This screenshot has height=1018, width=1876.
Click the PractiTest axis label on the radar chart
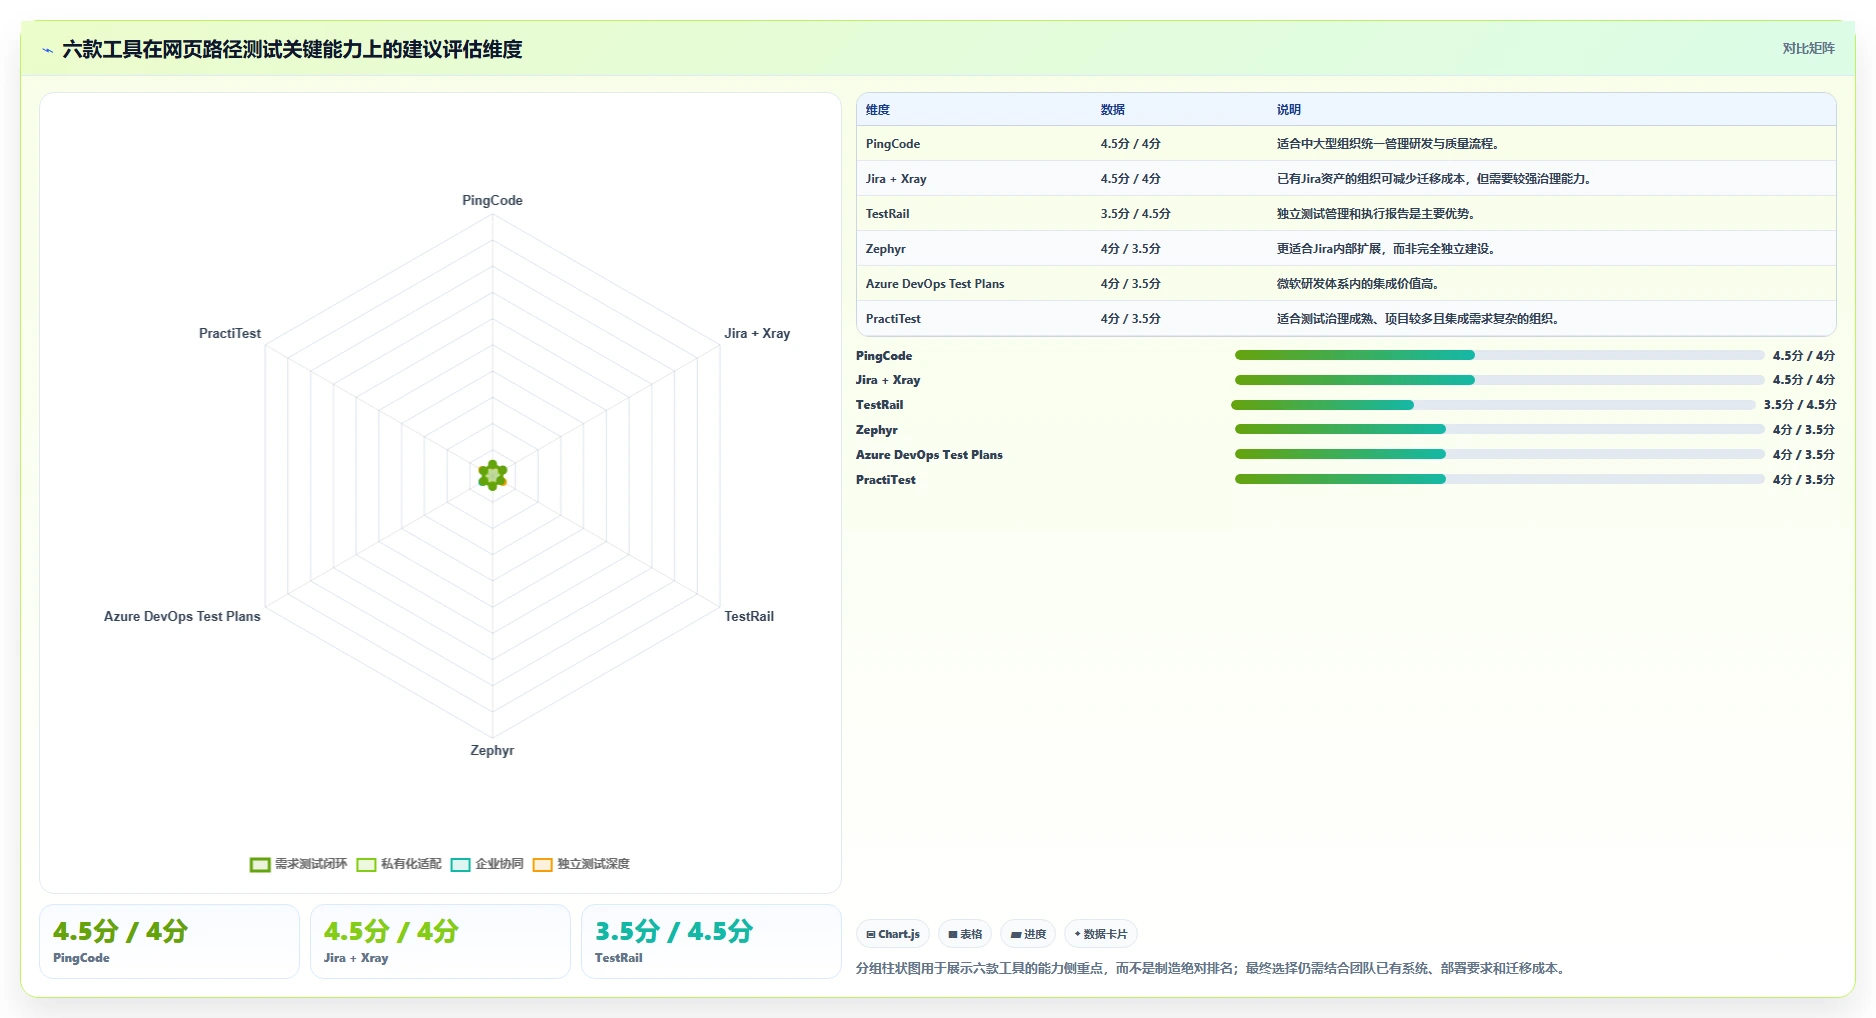point(230,333)
